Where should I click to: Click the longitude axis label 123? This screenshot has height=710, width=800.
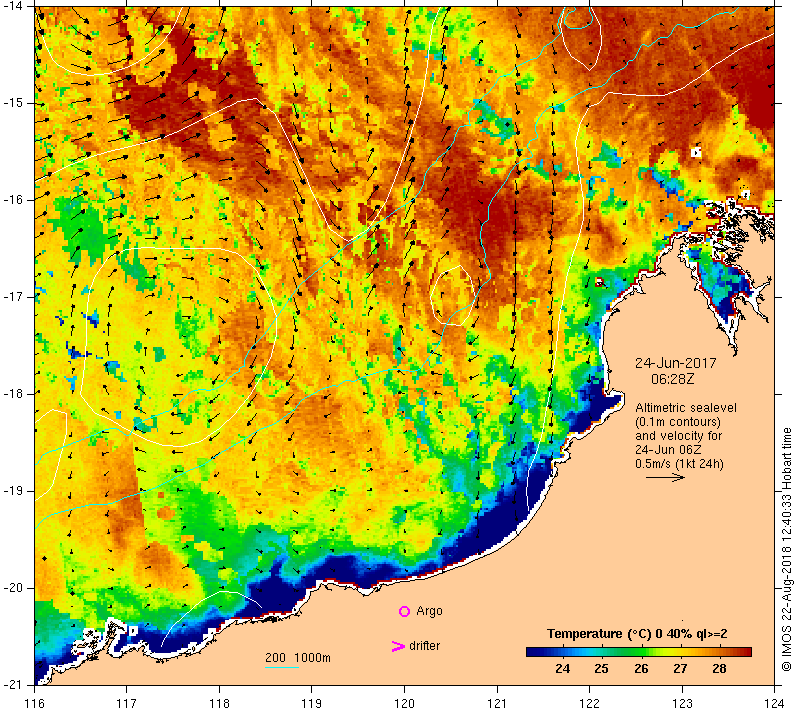[x=682, y=703]
